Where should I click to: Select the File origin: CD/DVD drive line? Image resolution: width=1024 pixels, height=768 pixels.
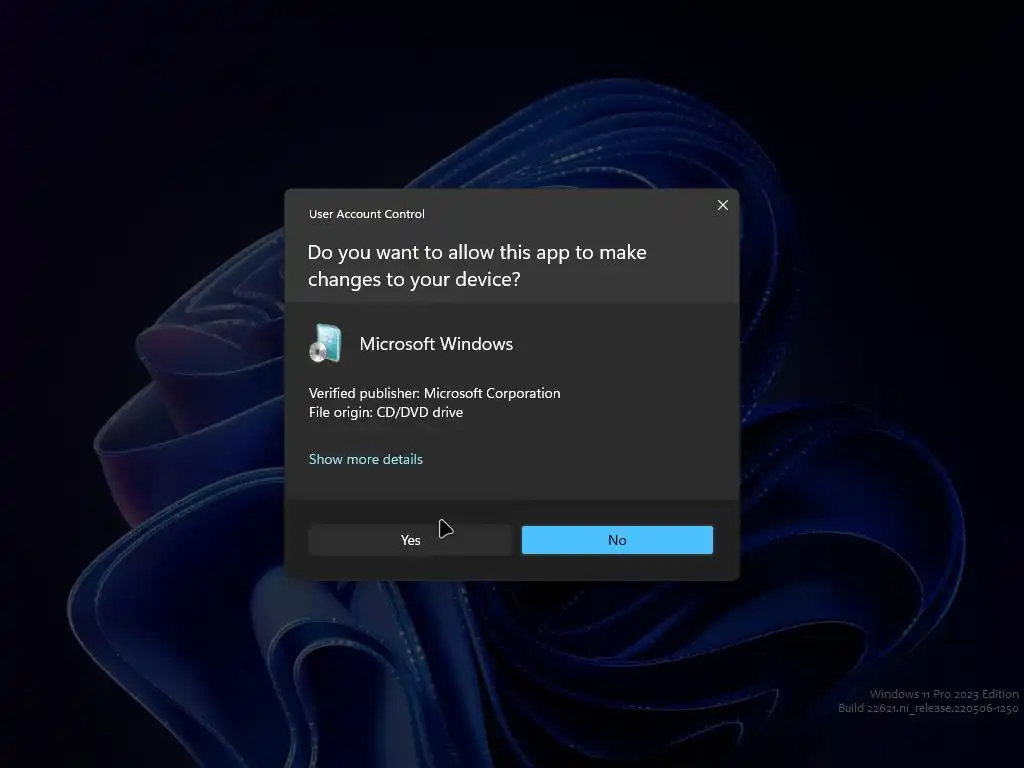click(x=386, y=412)
